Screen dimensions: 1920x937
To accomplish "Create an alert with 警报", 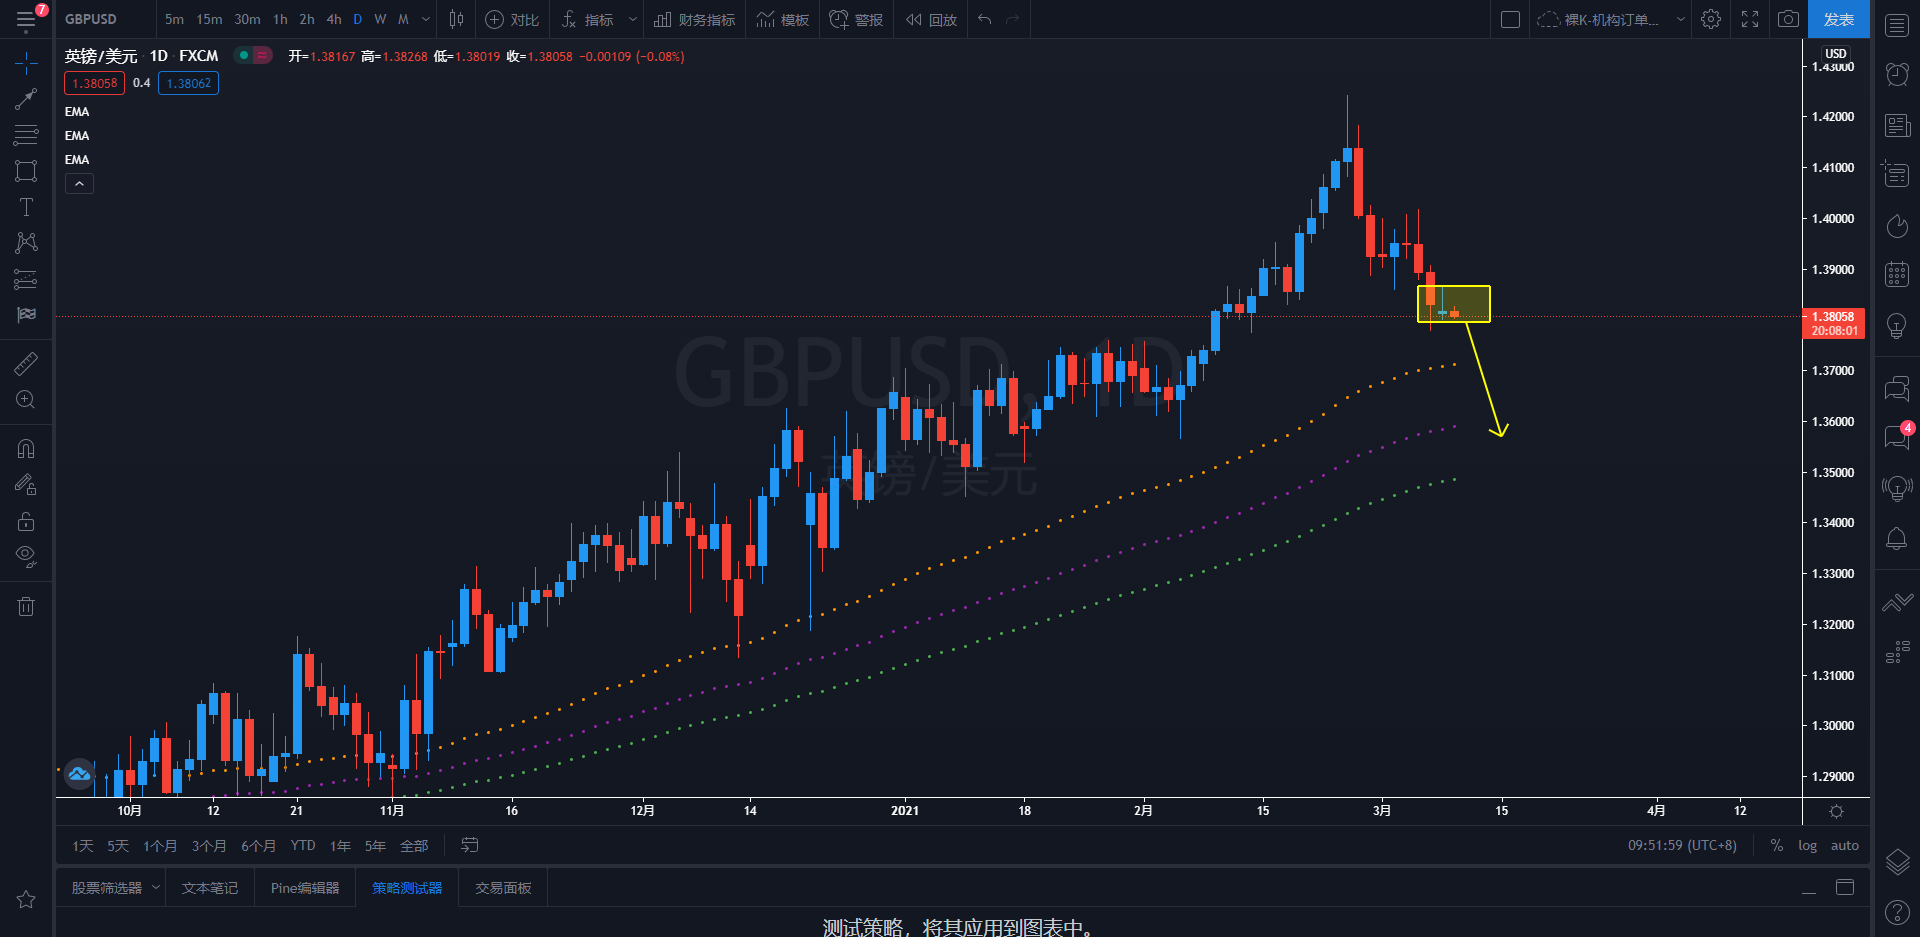I will pyautogui.click(x=856, y=19).
